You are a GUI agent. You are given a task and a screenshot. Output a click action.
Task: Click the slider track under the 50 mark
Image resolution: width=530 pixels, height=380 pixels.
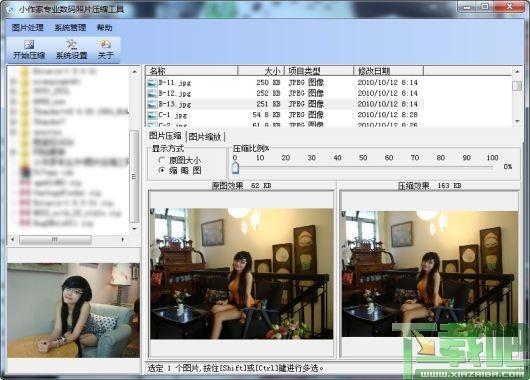363,167
